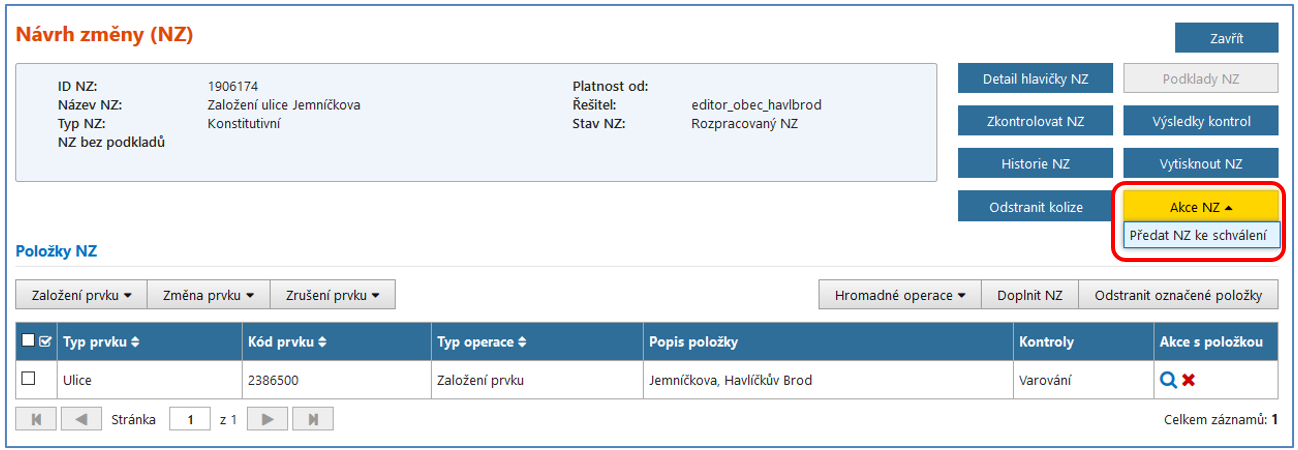Collapse the yellow Akce NZ menu
This screenshot has width=1298, height=450.
1201,207
